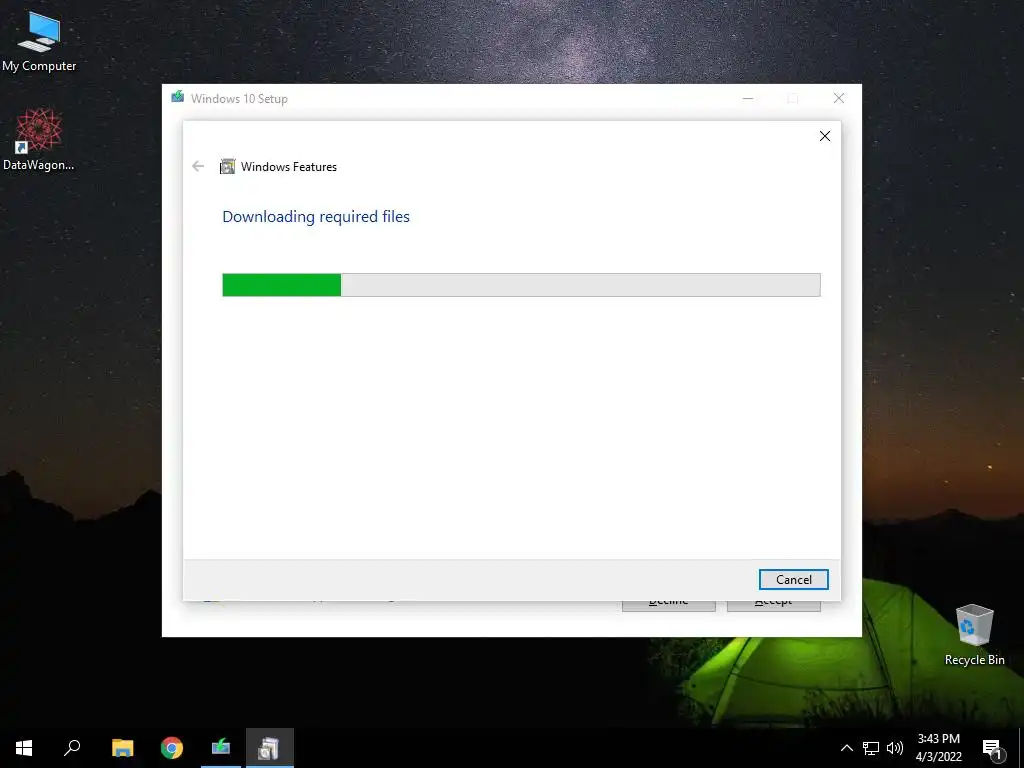
Task: Open taskbar search magnifier
Action: pos(72,748)
